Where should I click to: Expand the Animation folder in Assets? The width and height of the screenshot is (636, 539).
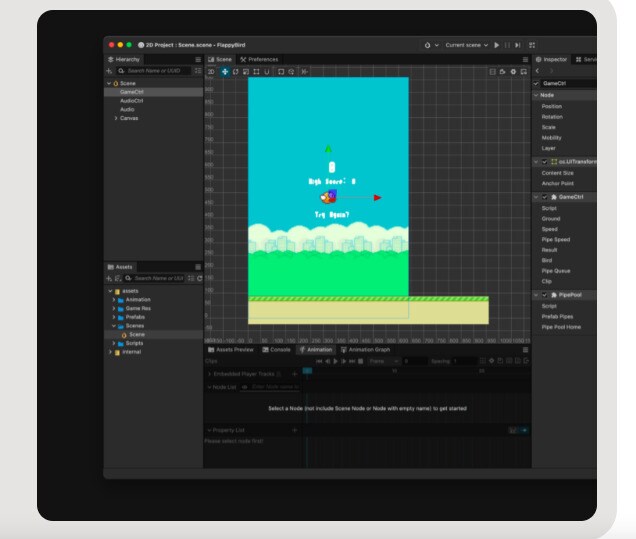(114, 299)
